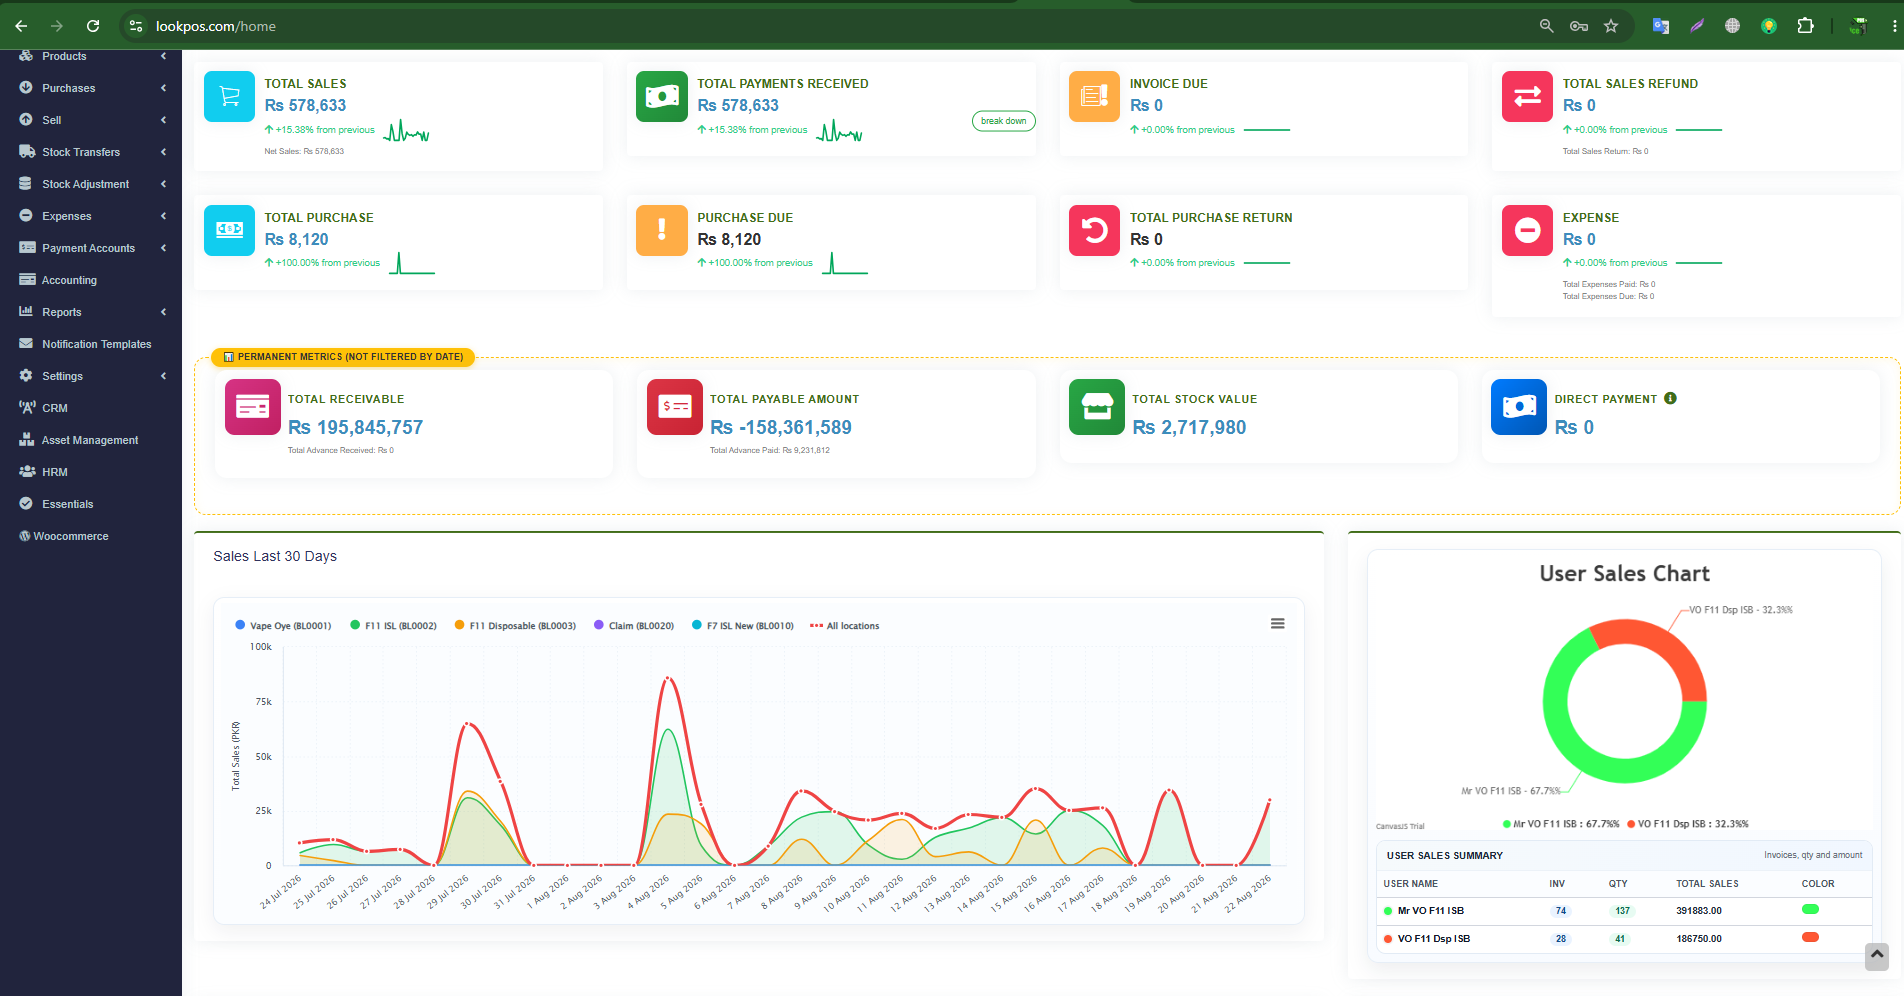Expand the Products sidebar menu
Viewport: 1904px width, 996px height.
[91, 56]
